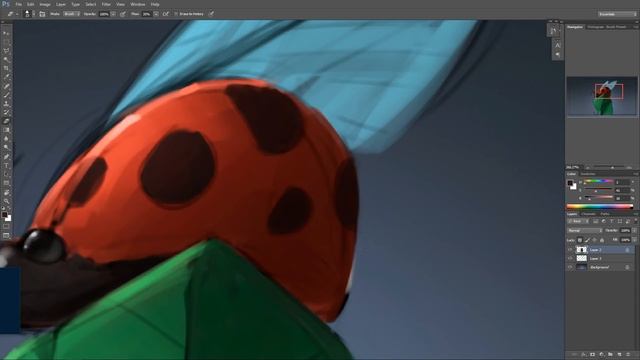Image resolution: width=640 pixels, height=360 pixels.
Task: Add a layer mask from Layers footer
Action: [592, 355]
